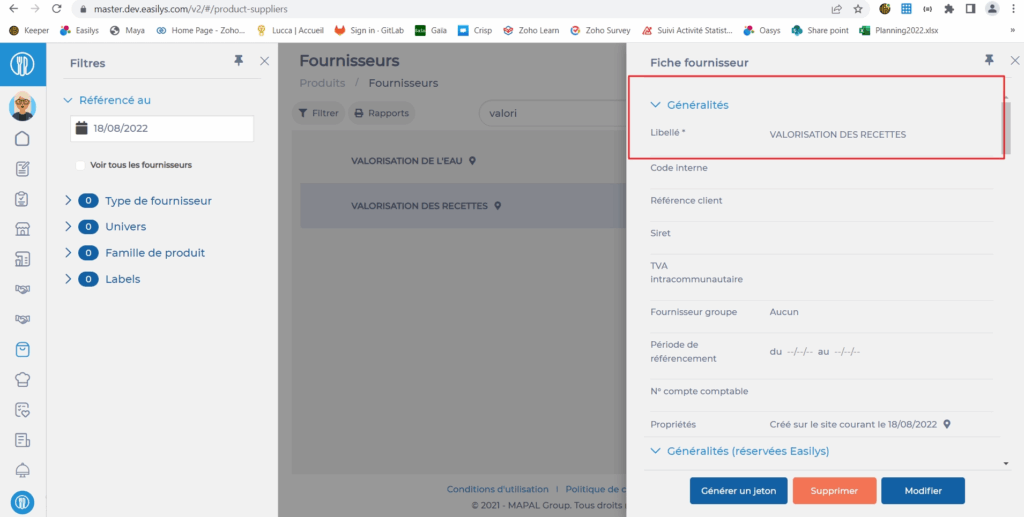Click the bell icon in sidebar
The image size is (1024, 517).
(x=22, y=470)
